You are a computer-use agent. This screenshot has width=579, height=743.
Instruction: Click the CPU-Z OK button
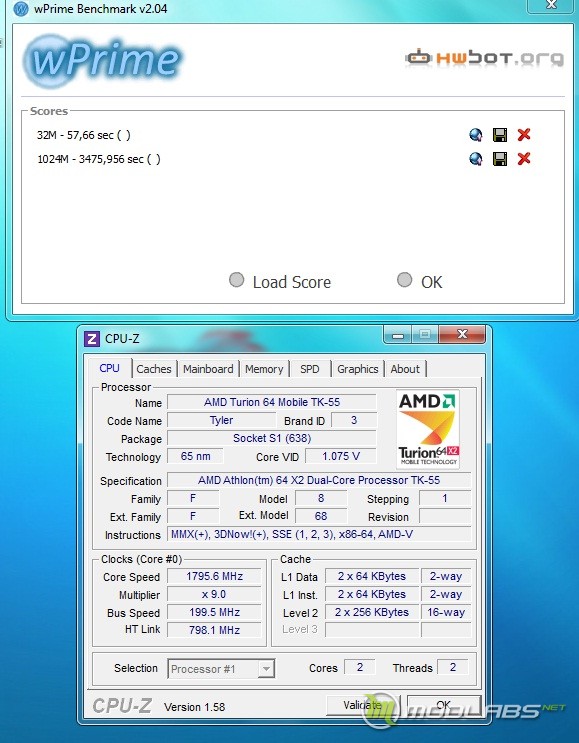pos(444,705)
